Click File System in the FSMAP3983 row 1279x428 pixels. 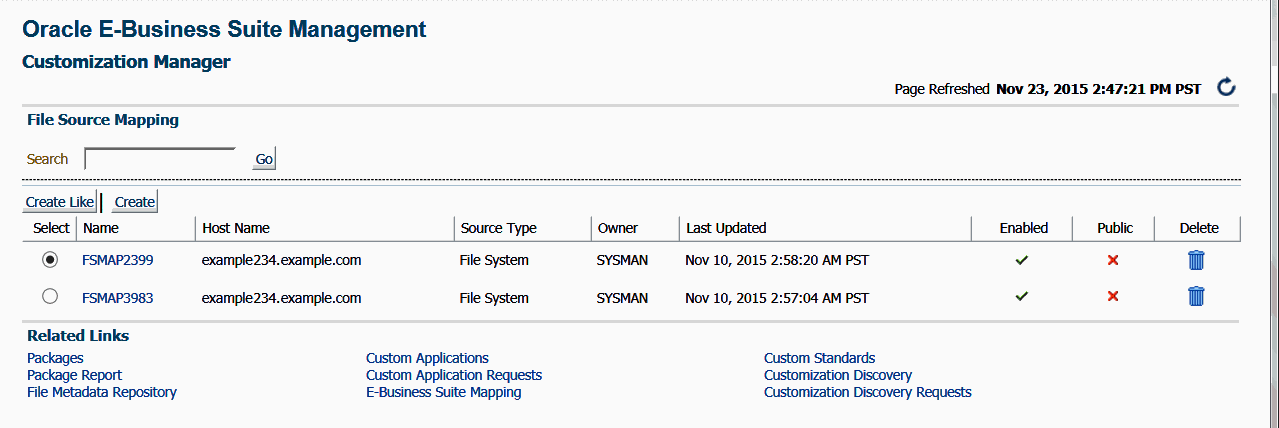[x=494, y=297]
